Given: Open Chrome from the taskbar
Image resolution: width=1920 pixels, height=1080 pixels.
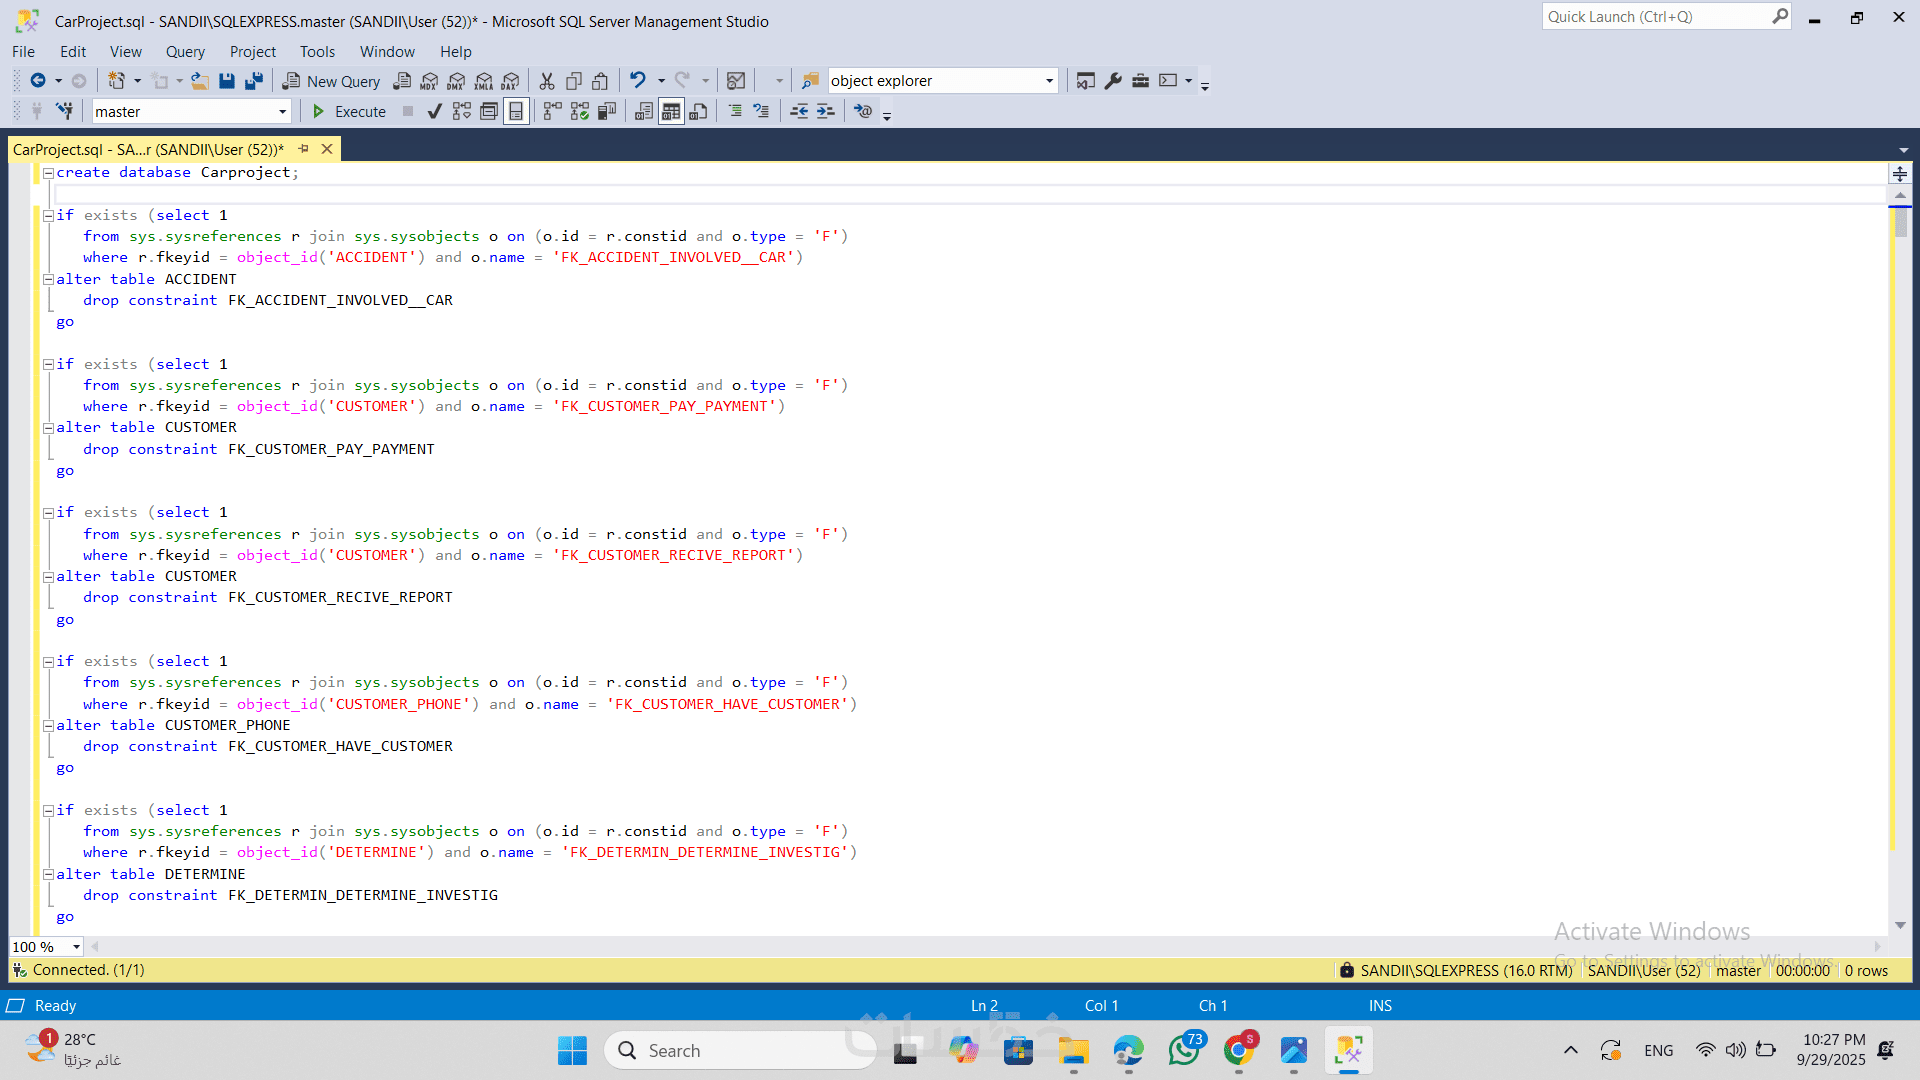Looking at the screenshot, I should click(1238, 1051).
